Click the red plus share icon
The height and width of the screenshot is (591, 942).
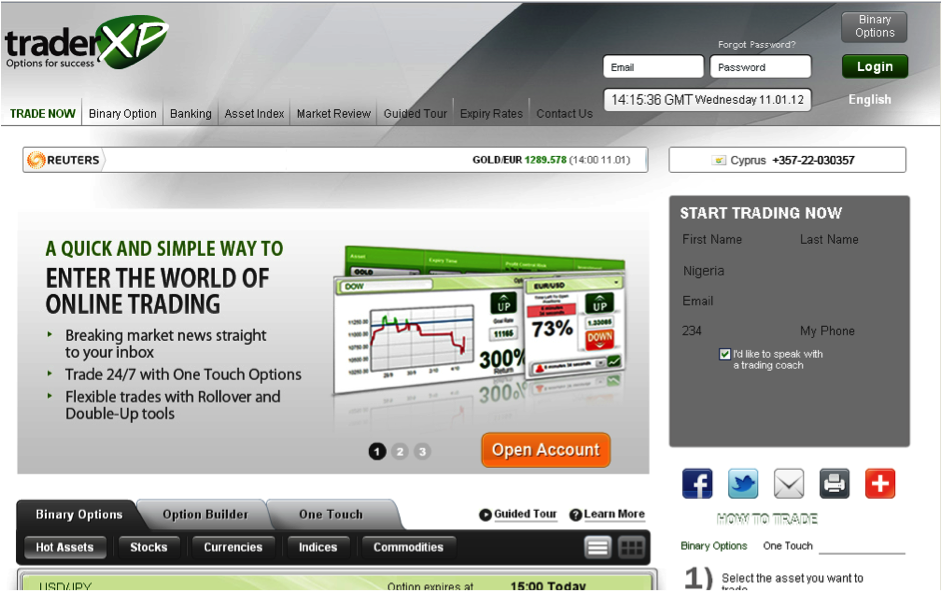tap(880, 483)
